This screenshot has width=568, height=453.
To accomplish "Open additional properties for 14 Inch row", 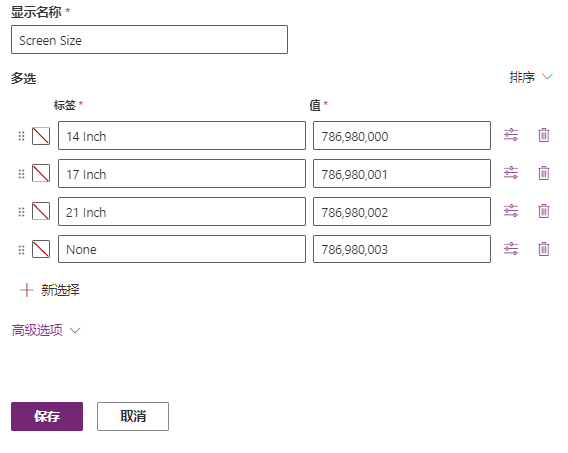I will click(x=511, y=135).
